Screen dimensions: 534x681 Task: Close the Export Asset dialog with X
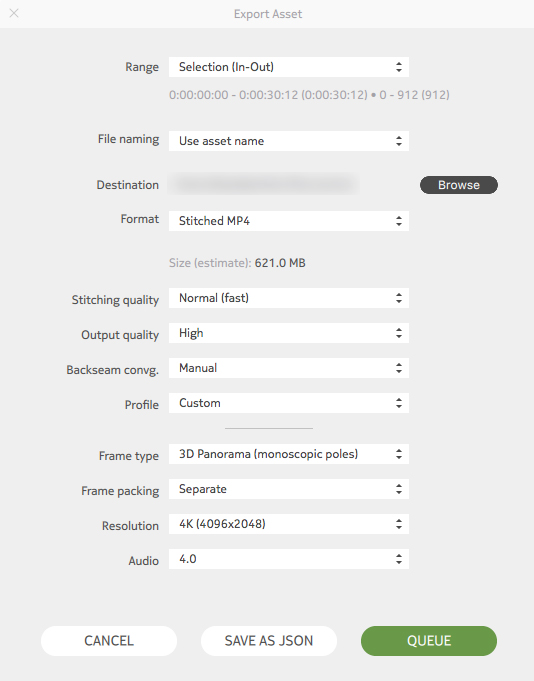coord(14,13)
